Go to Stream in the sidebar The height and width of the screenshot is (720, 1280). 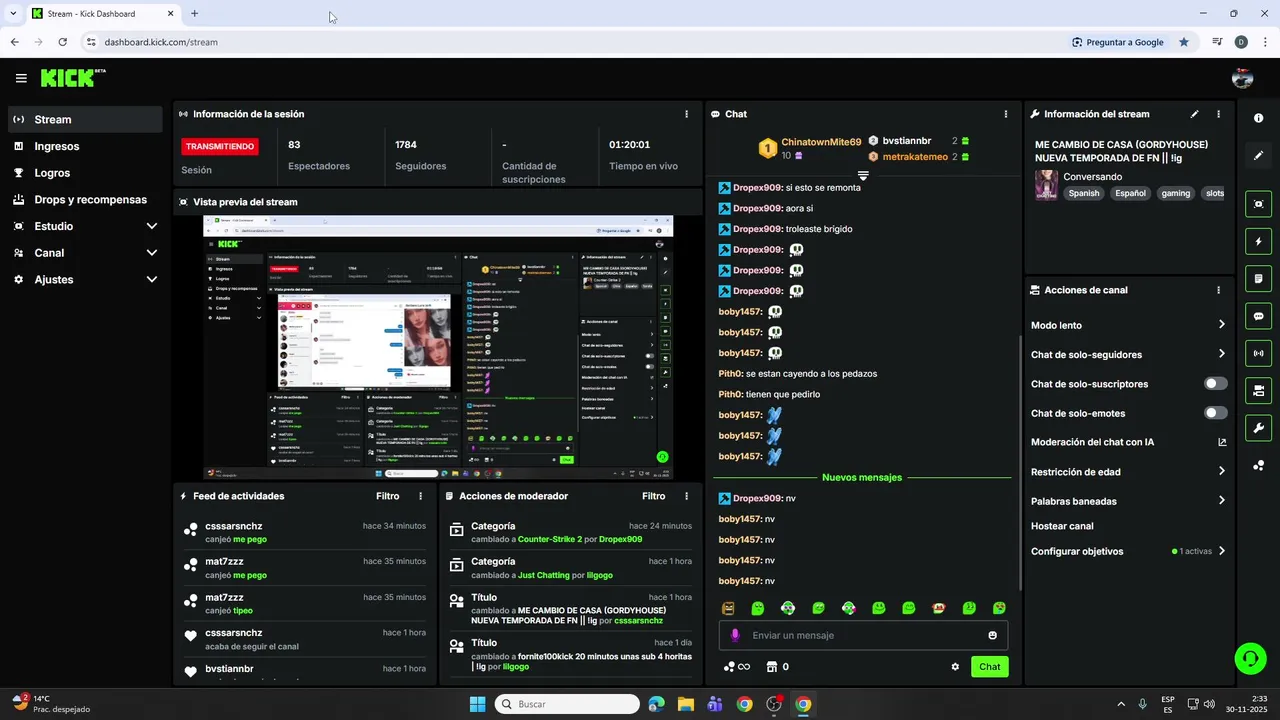coord(85,119)
